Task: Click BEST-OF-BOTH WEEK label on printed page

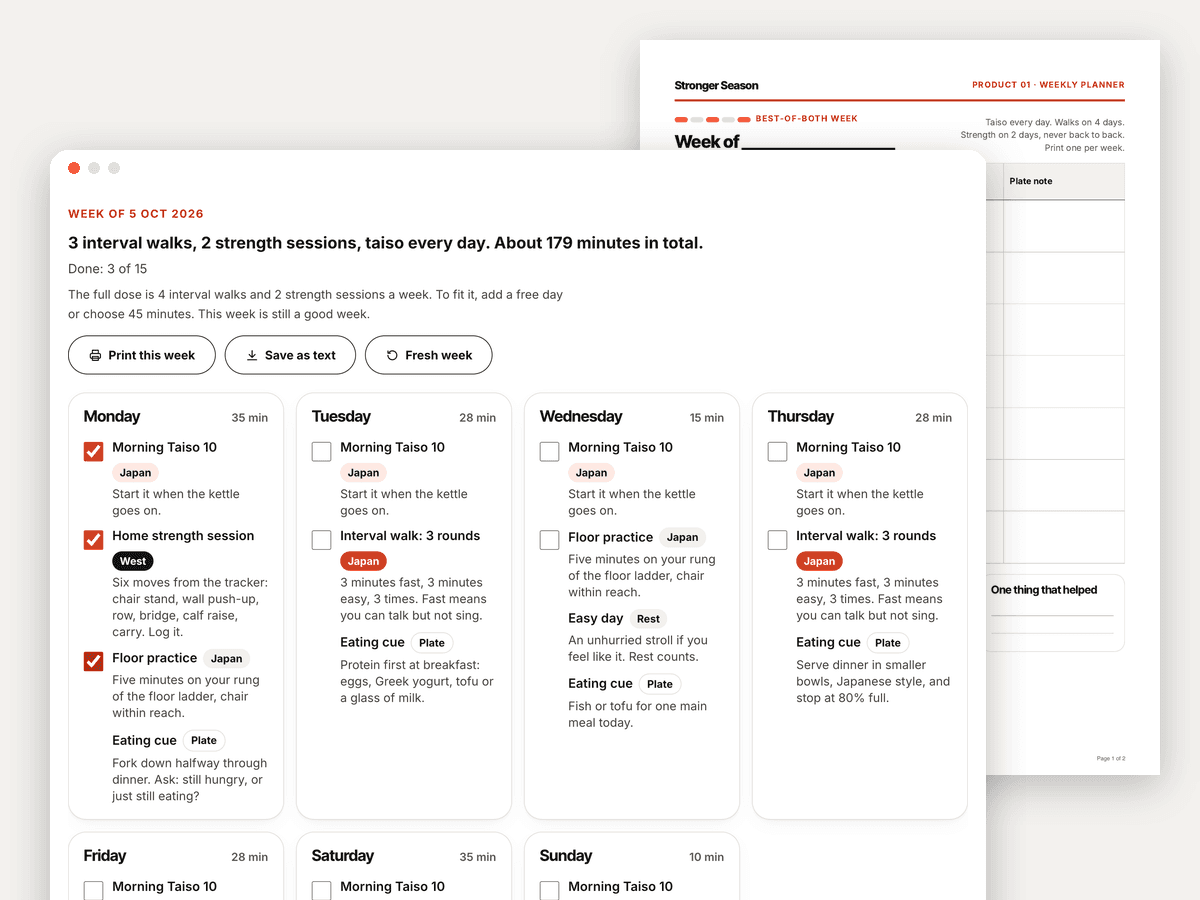Action: 807,119
